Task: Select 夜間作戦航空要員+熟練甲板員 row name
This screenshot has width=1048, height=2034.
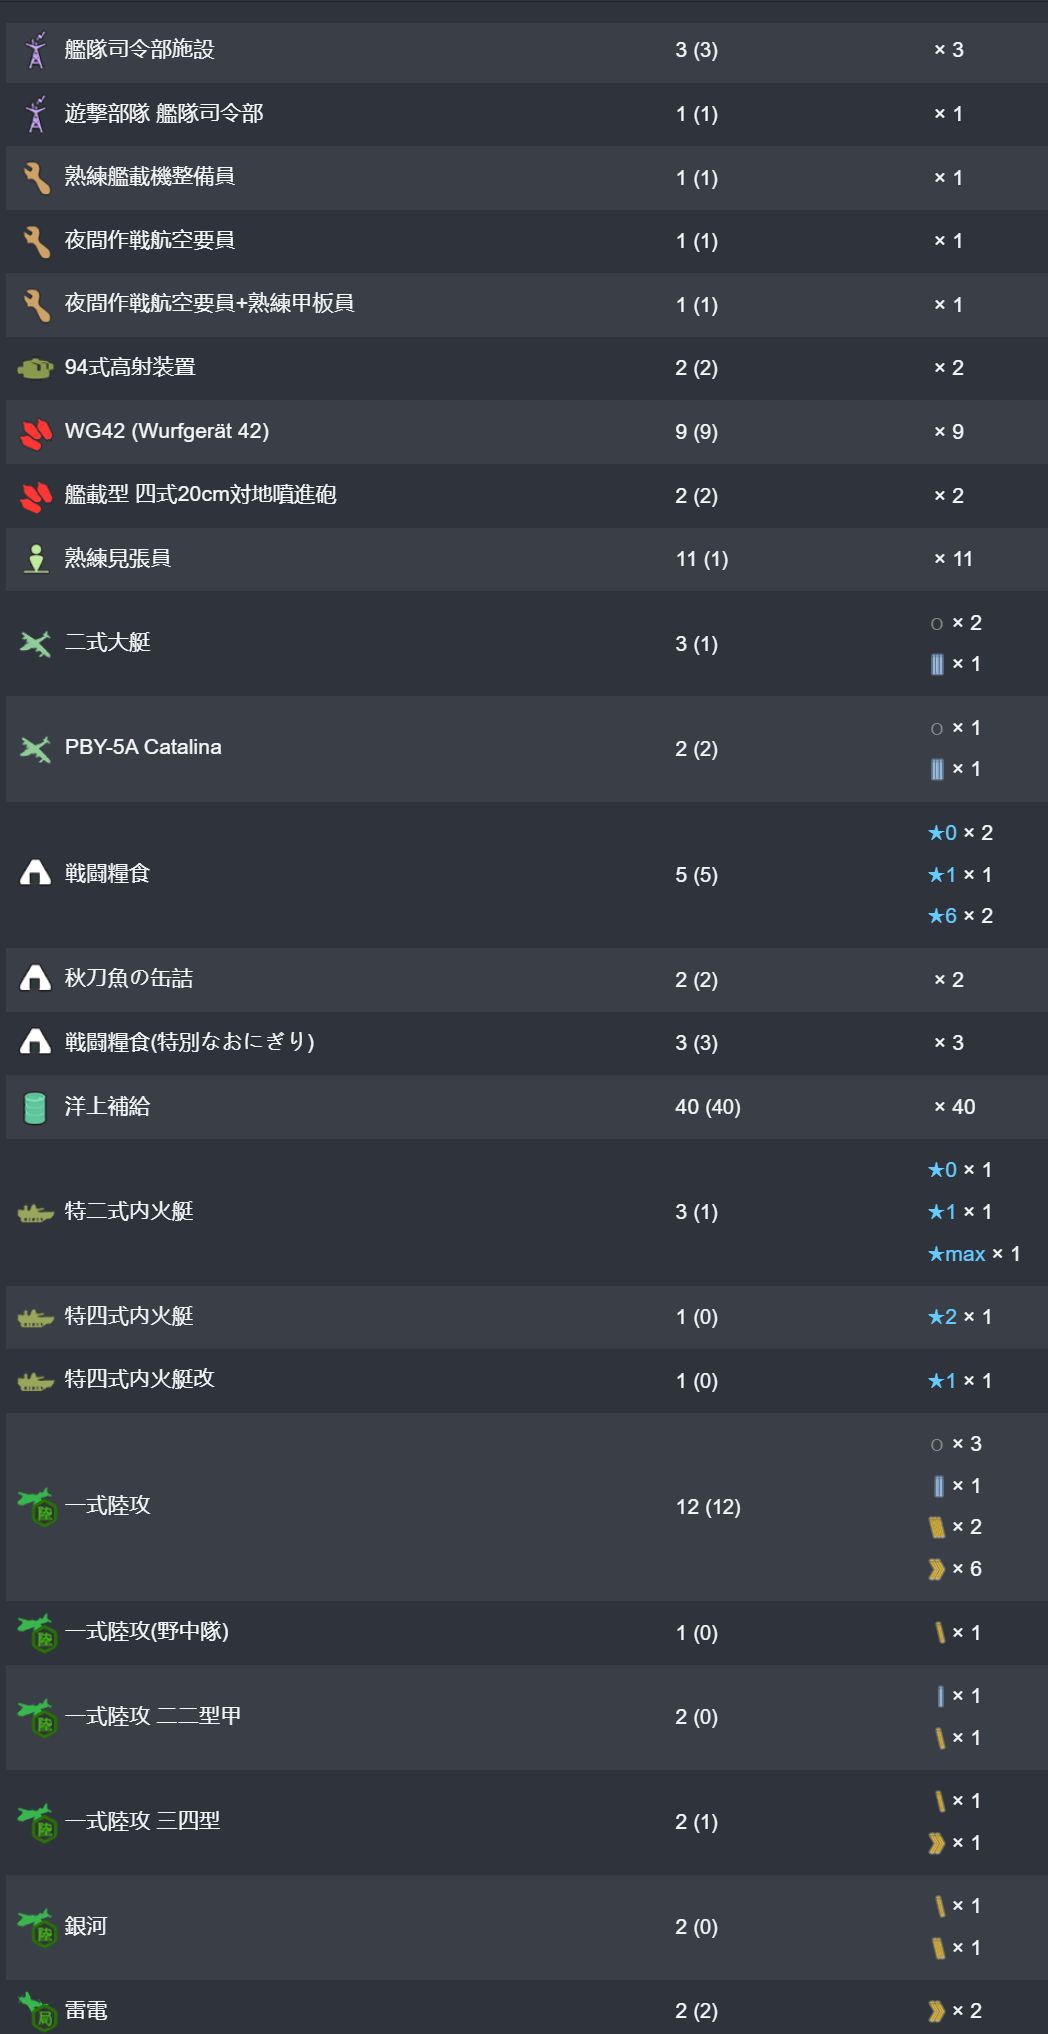Action: [x=209, y=303]
